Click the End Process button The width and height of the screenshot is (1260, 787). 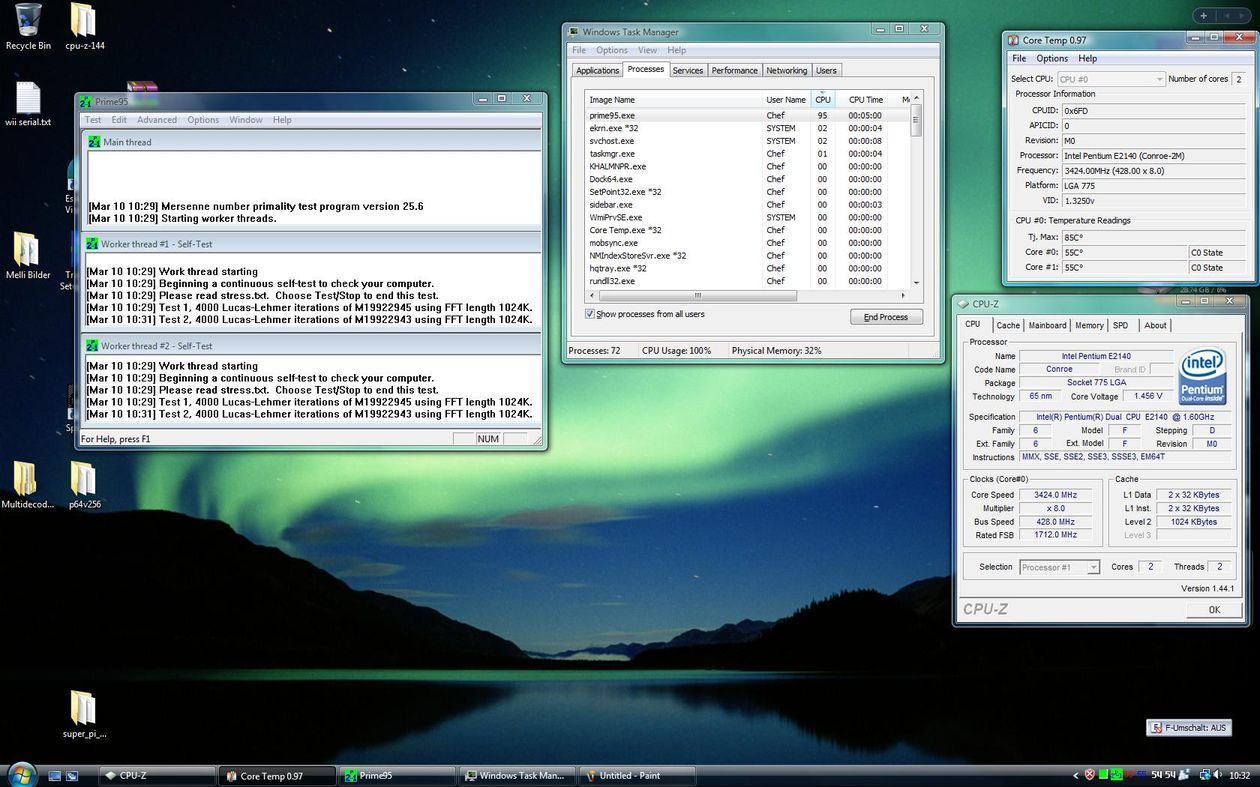click(x=886, y=317)
